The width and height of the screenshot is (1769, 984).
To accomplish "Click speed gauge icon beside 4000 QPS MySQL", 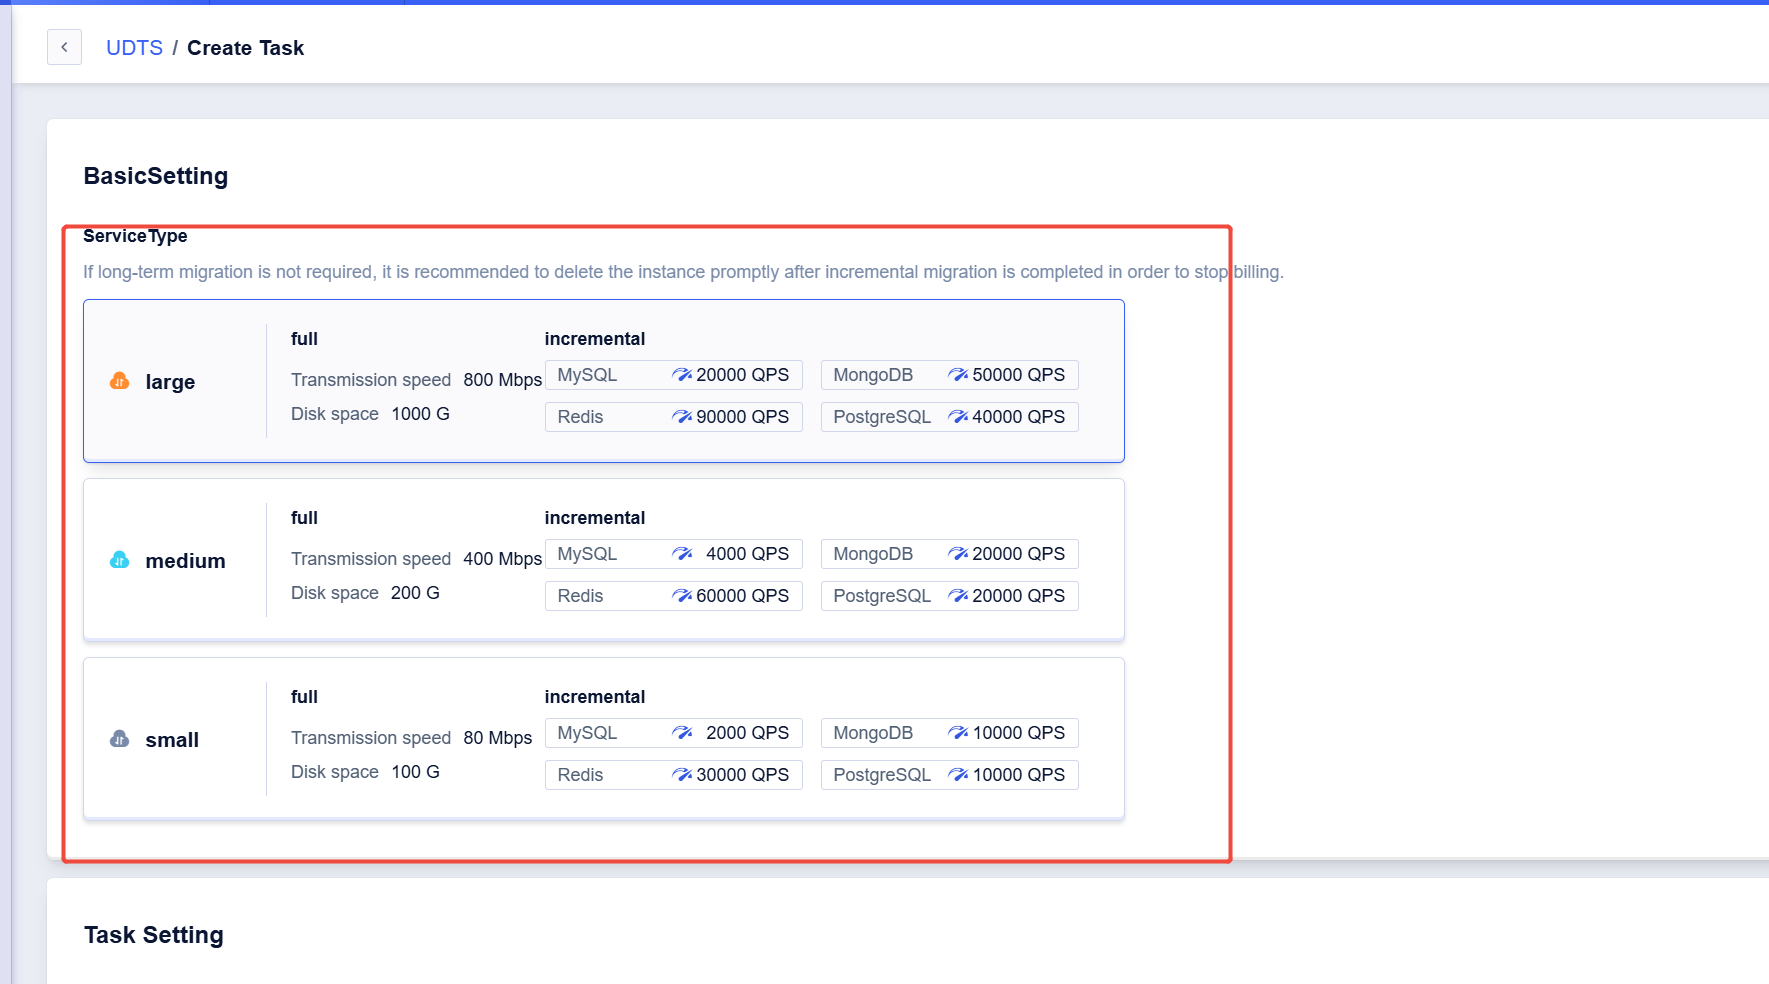I will coord(682,554).
